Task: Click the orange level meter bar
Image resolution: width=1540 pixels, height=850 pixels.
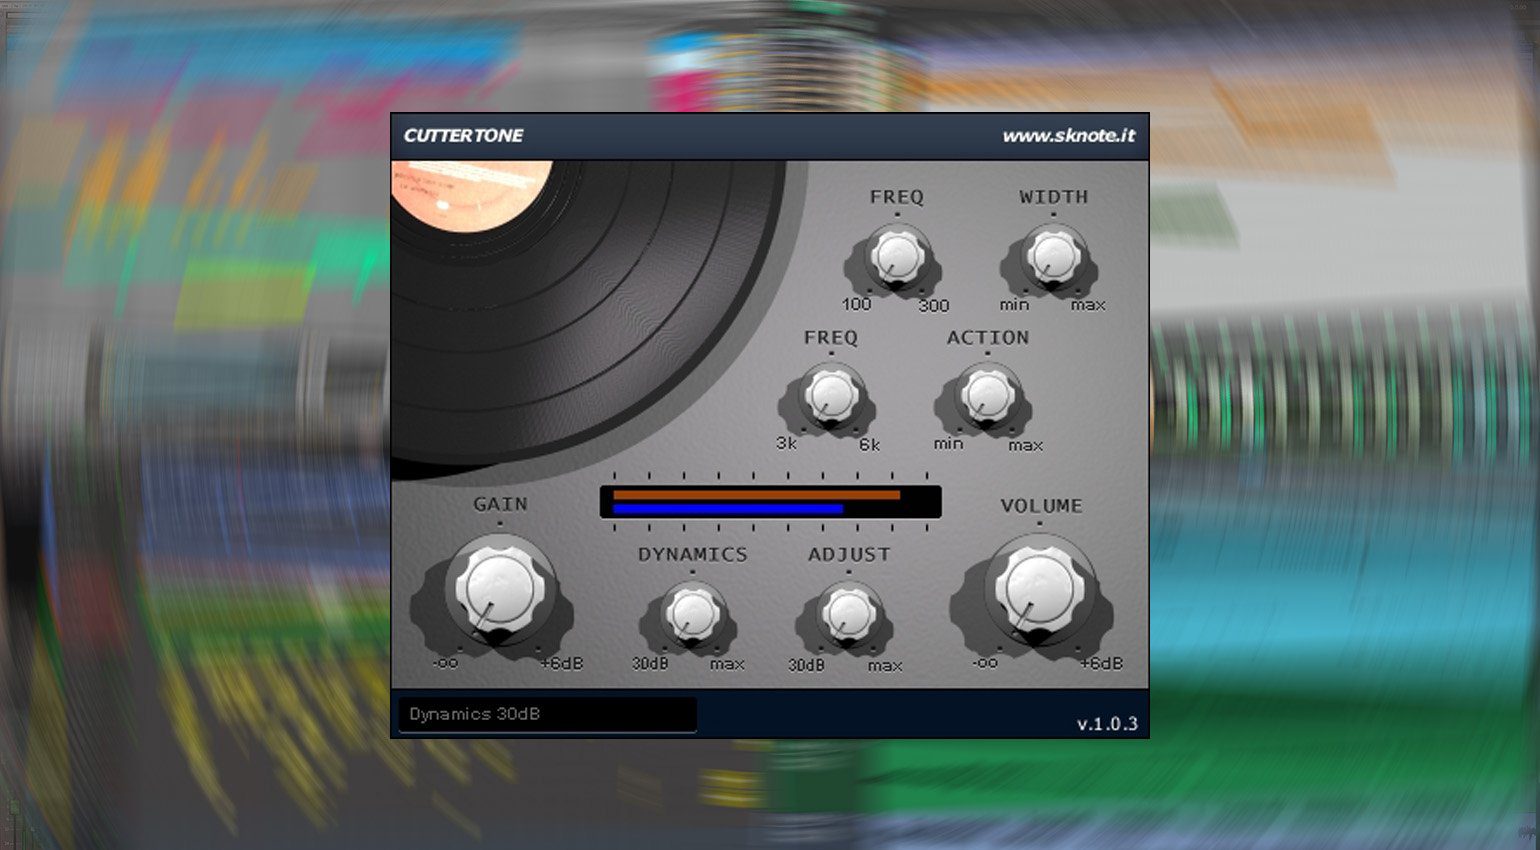Action: [756, 494]
